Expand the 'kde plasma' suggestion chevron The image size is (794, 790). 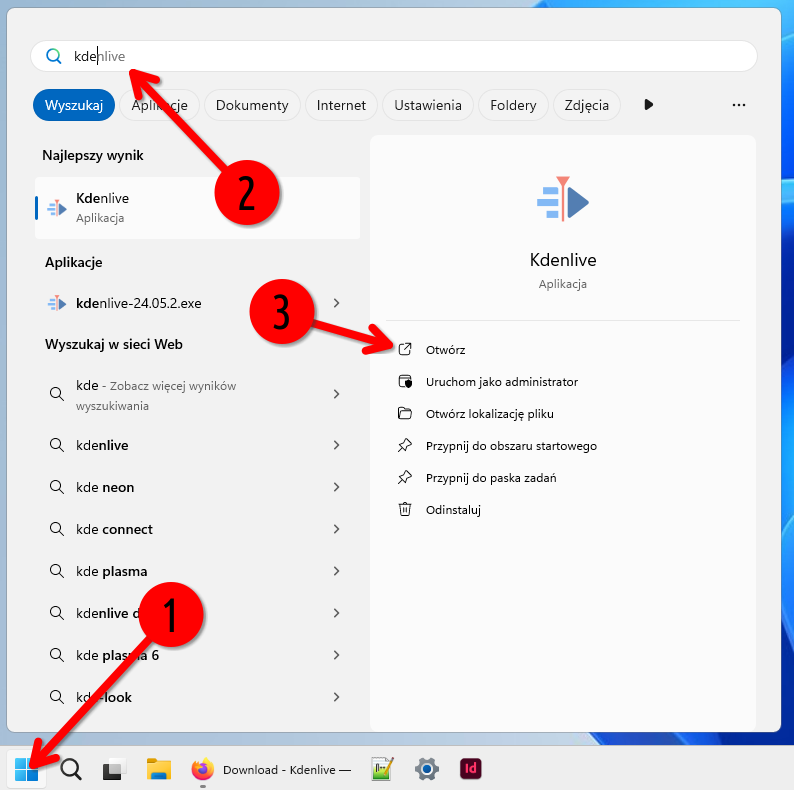(x=337, y=571)
